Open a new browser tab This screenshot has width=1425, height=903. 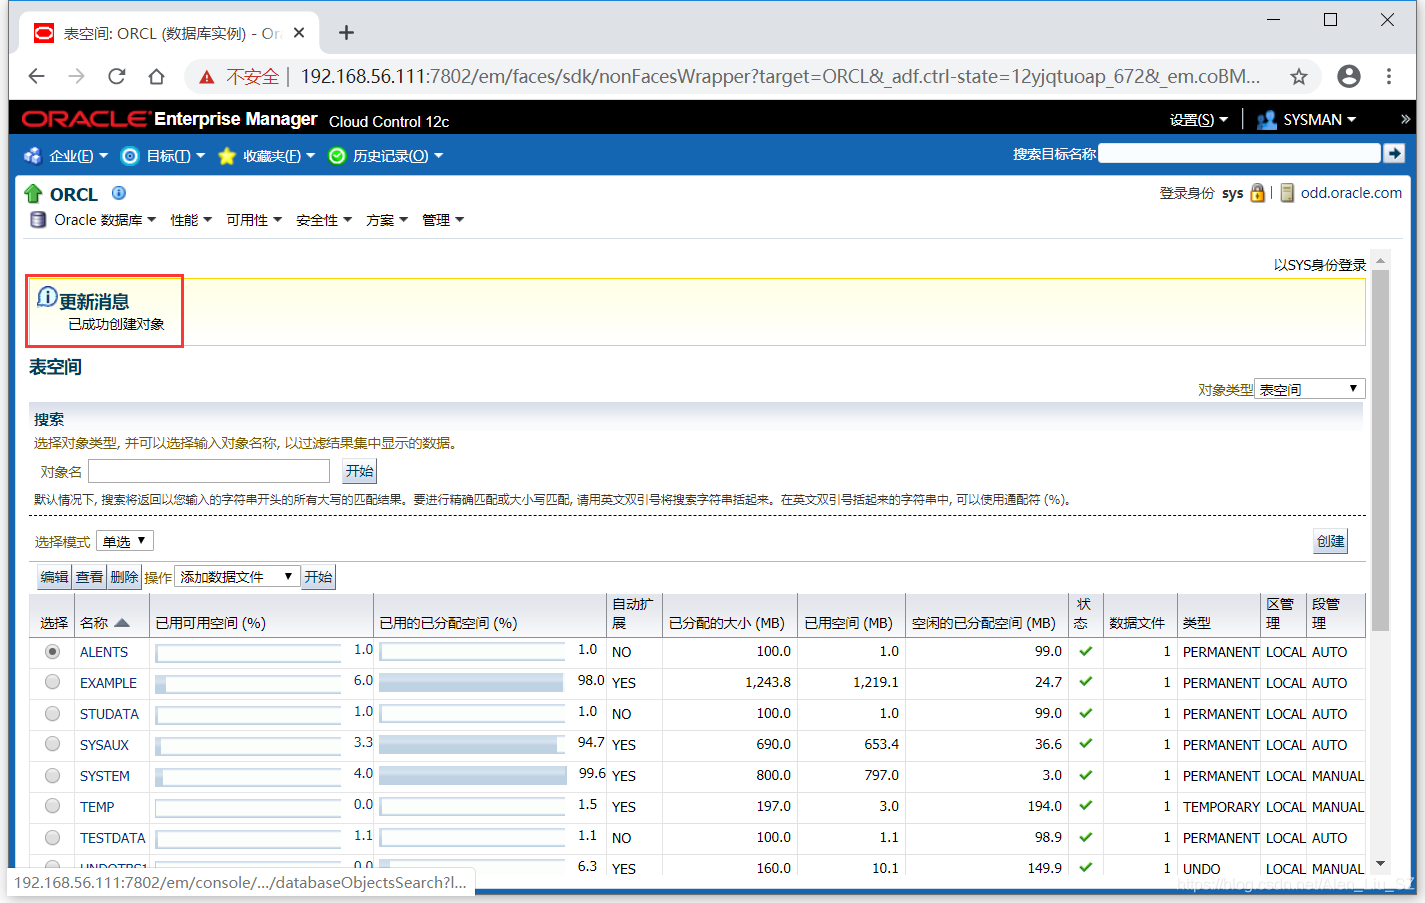(x=346, y=33)
